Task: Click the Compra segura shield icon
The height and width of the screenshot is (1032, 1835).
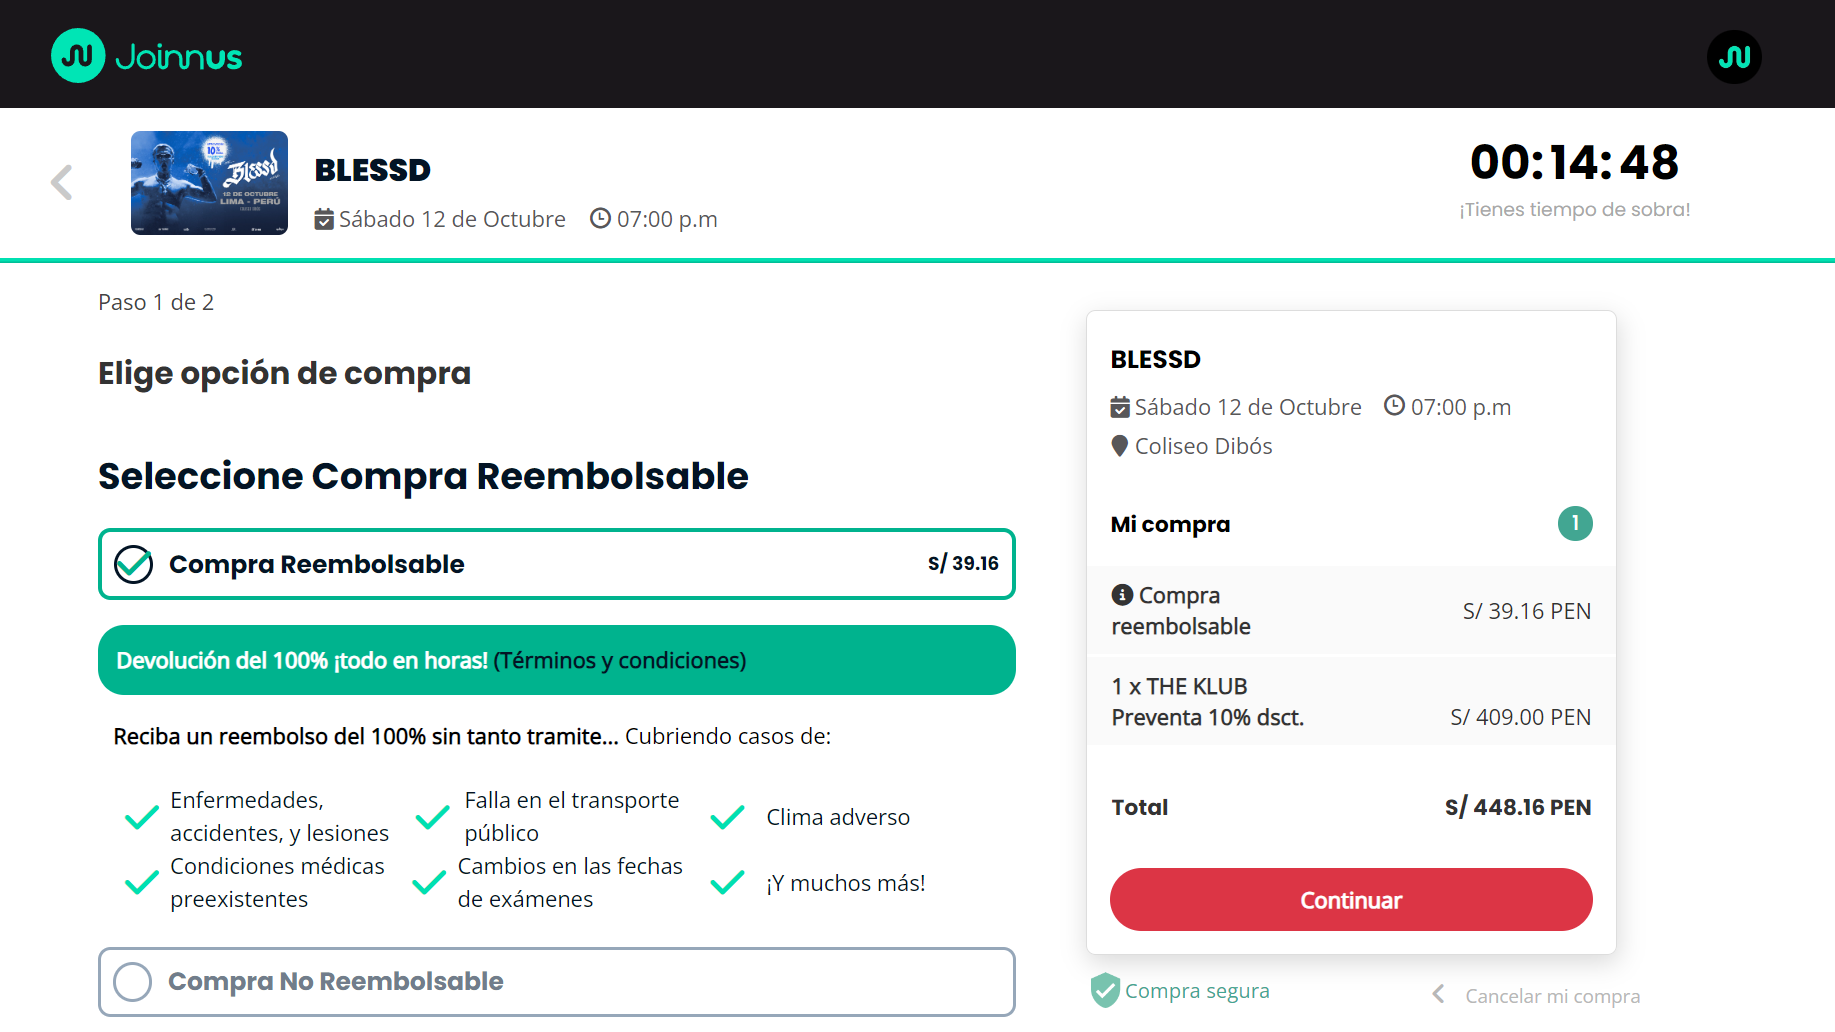Action: coord(1104,990)
